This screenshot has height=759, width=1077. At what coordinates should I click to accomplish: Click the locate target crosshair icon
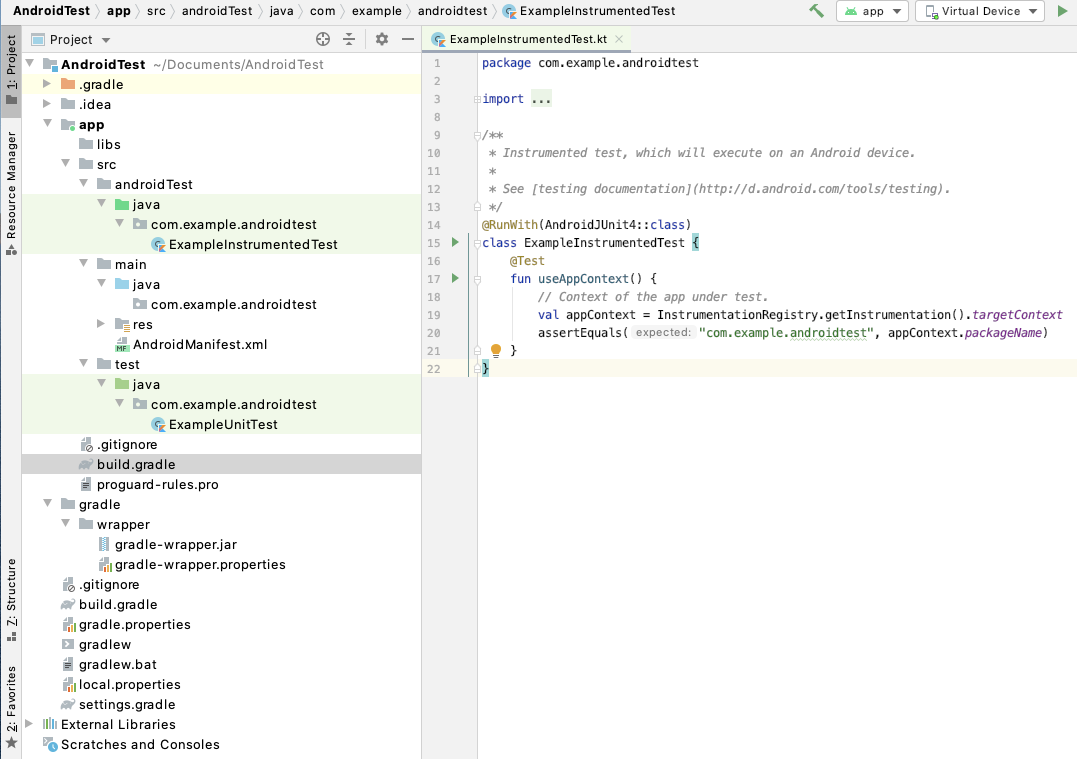coord(323,39)
